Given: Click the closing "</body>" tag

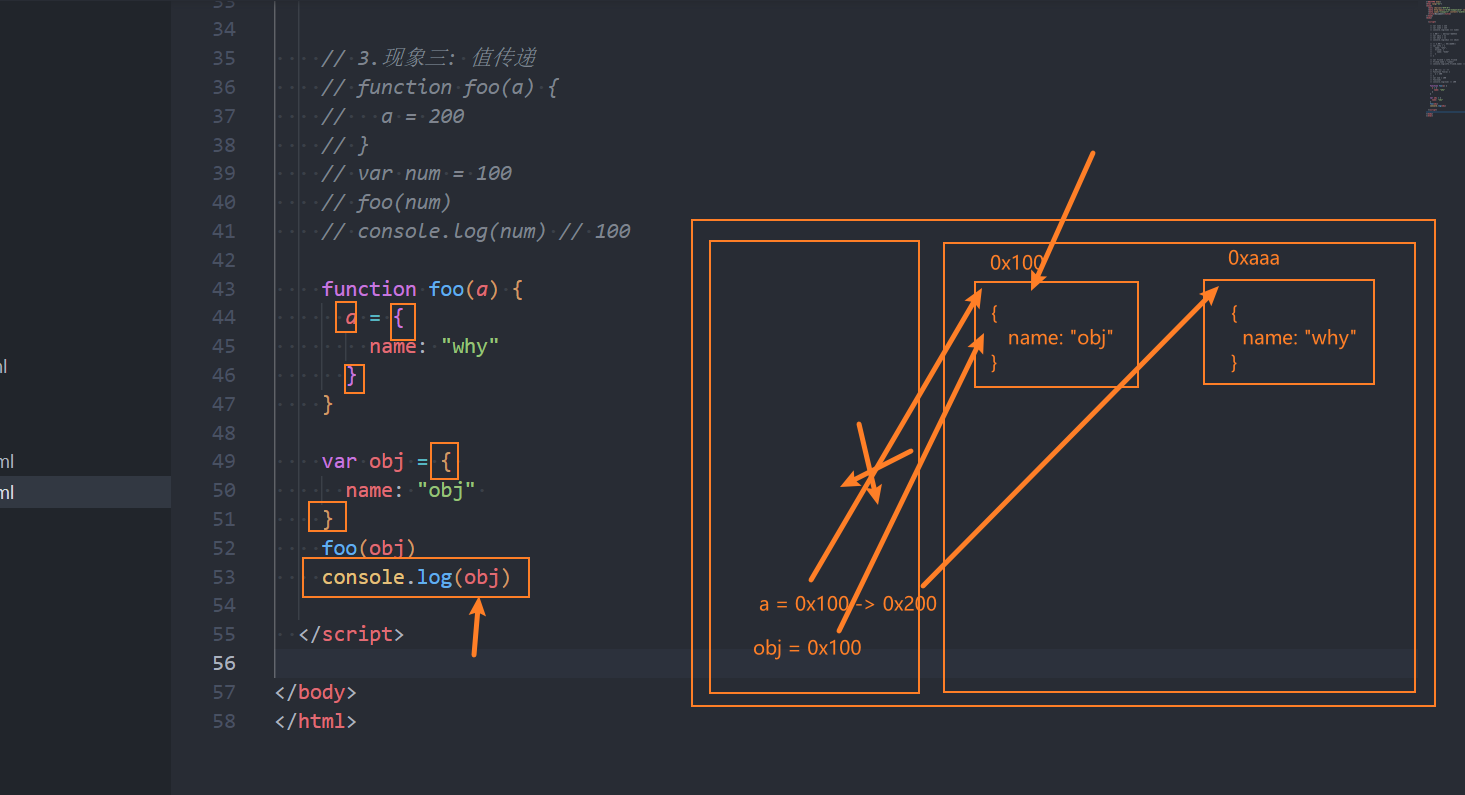Looking at the screenshot, I should [316, 692].
